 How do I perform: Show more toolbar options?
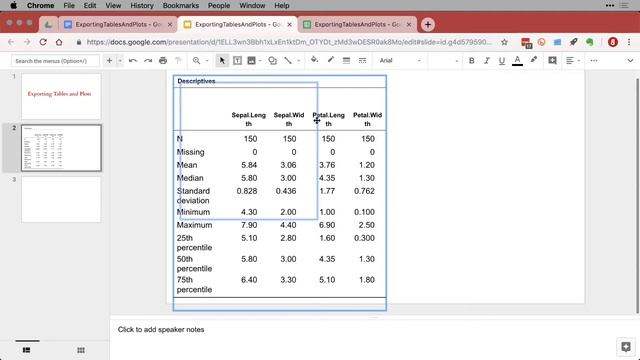click(594, 60)
